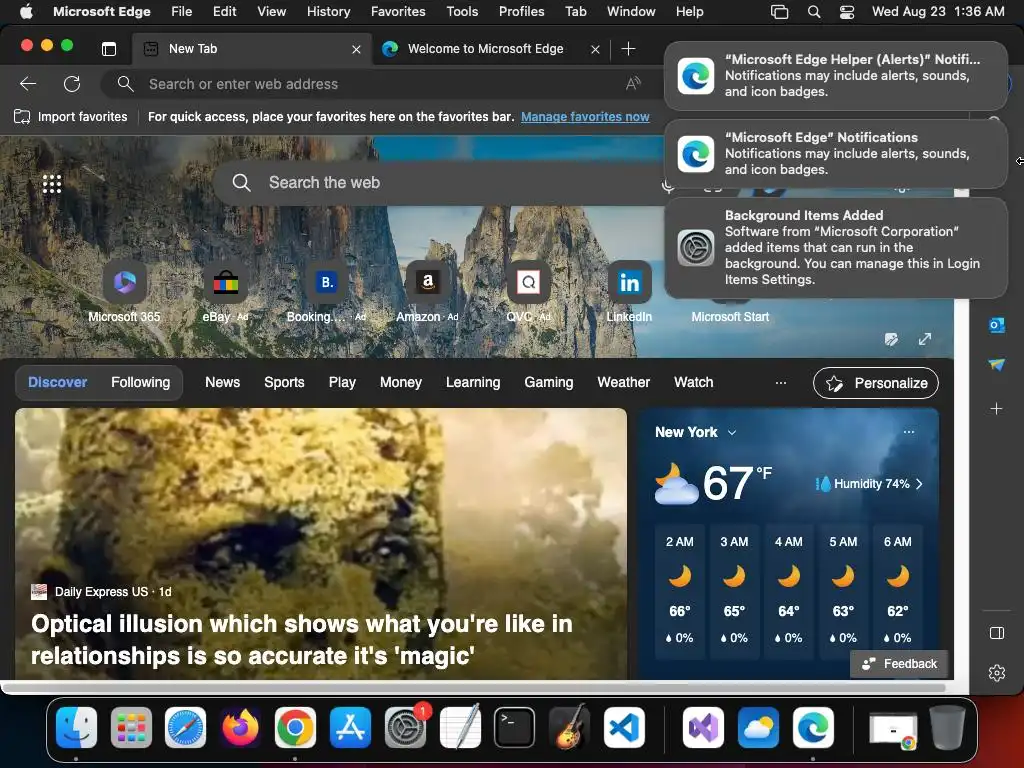Select the Weather category tab

pyautogui.click(x=624, y=383)
